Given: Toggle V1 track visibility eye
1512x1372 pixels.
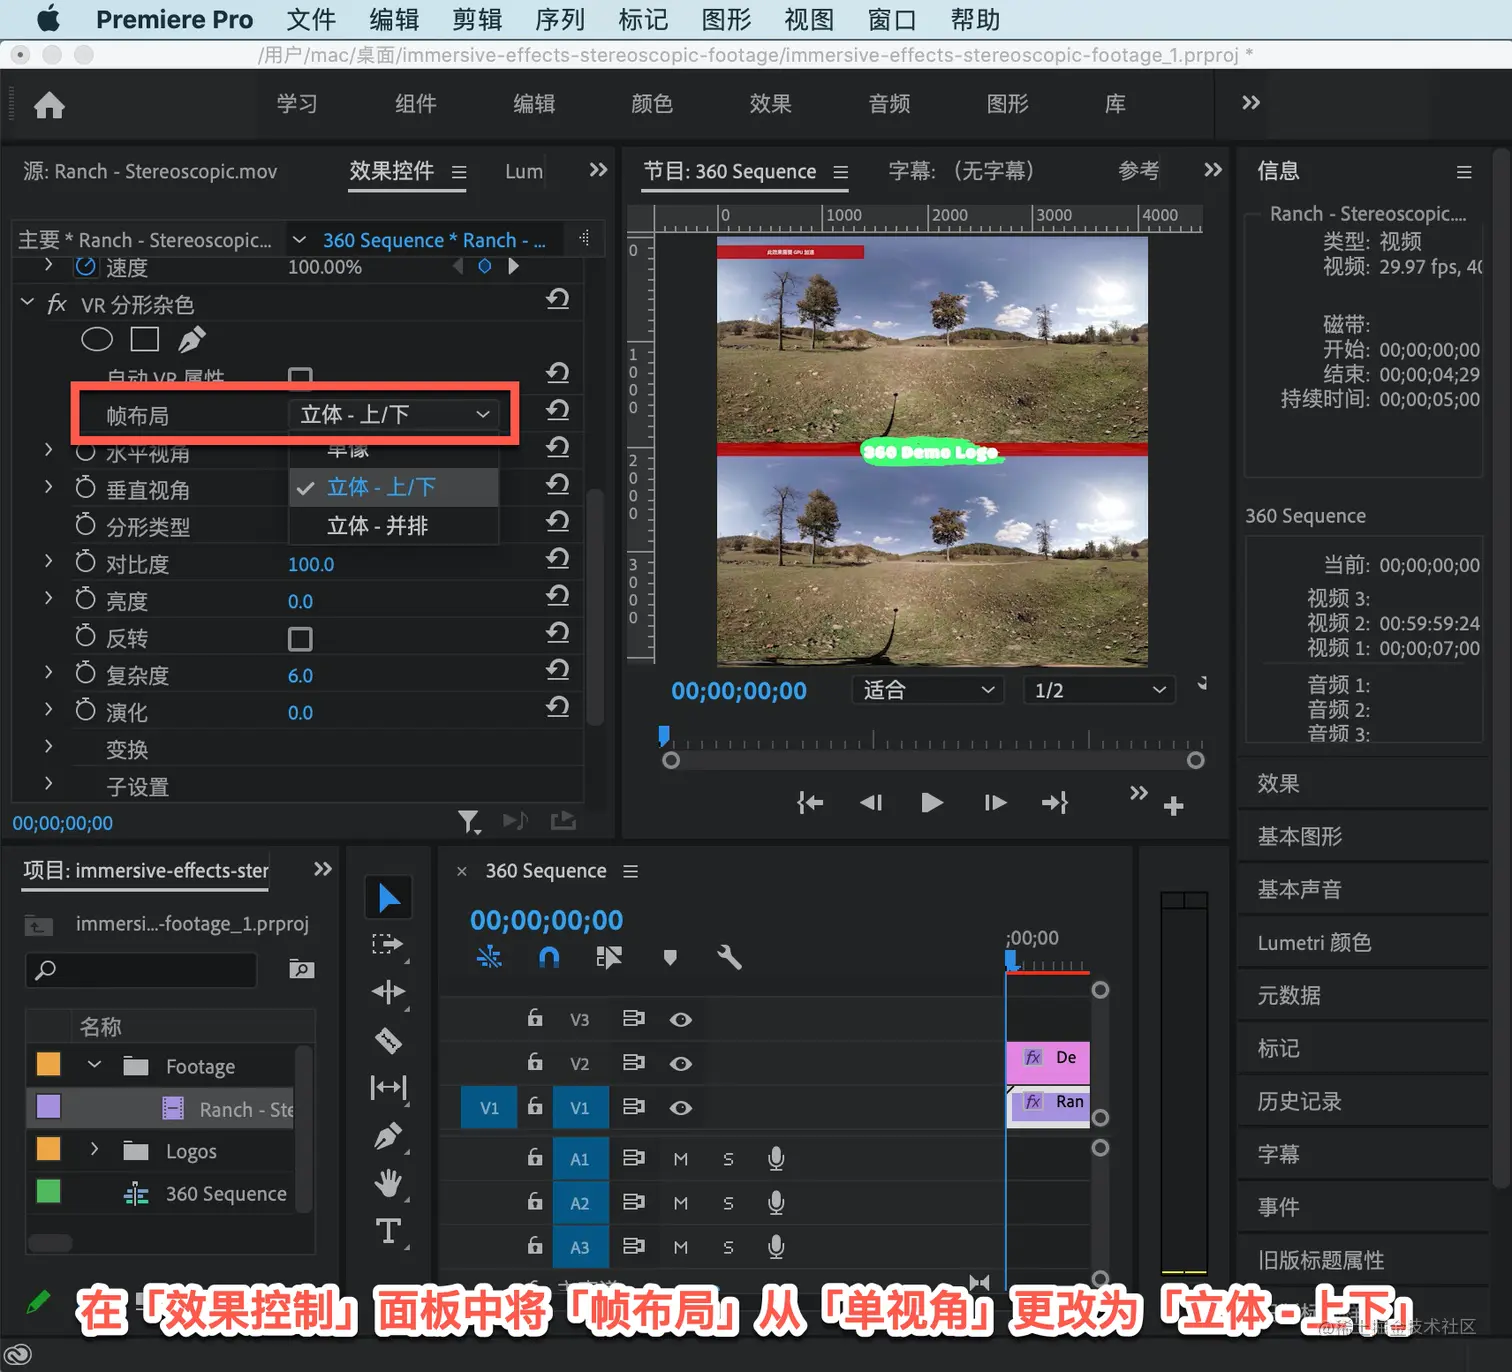Looking at the screenshot, I should click(681, 1108).
